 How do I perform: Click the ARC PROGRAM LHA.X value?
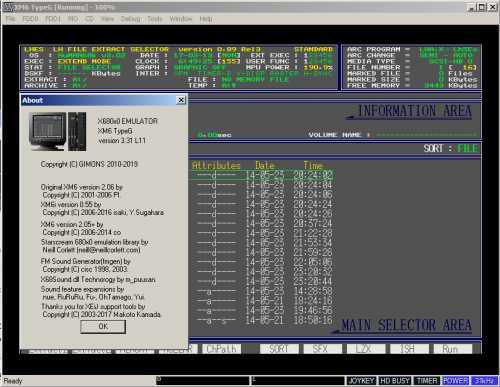click(x=448, y=49)
